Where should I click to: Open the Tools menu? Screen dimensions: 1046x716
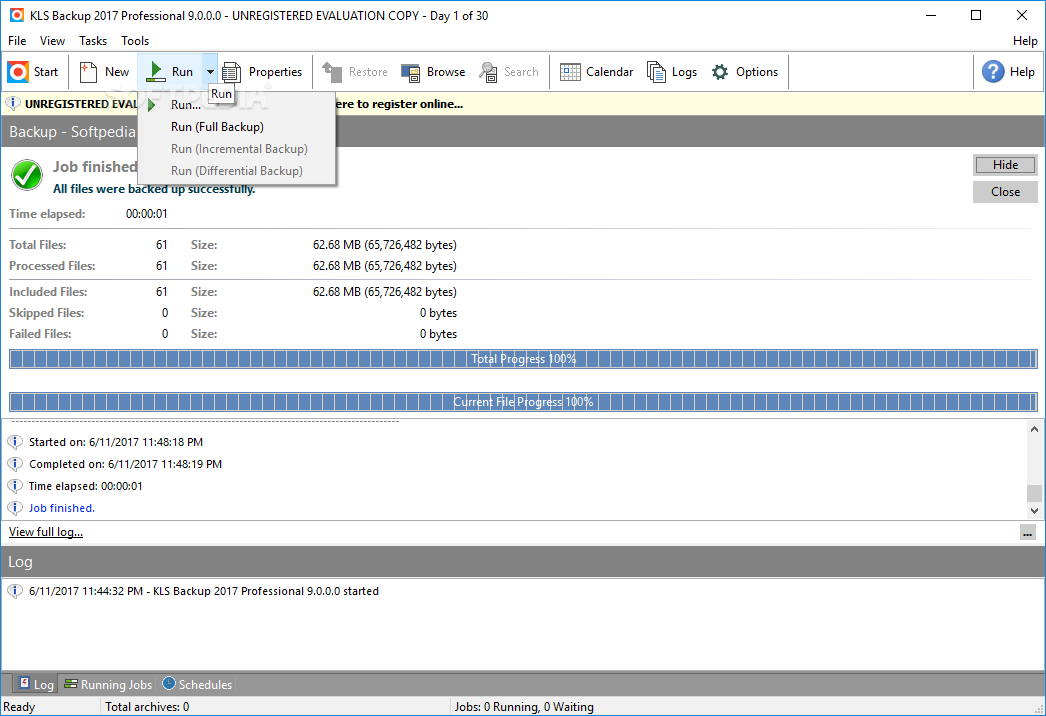pyautogui.click(x=135, y=41)
